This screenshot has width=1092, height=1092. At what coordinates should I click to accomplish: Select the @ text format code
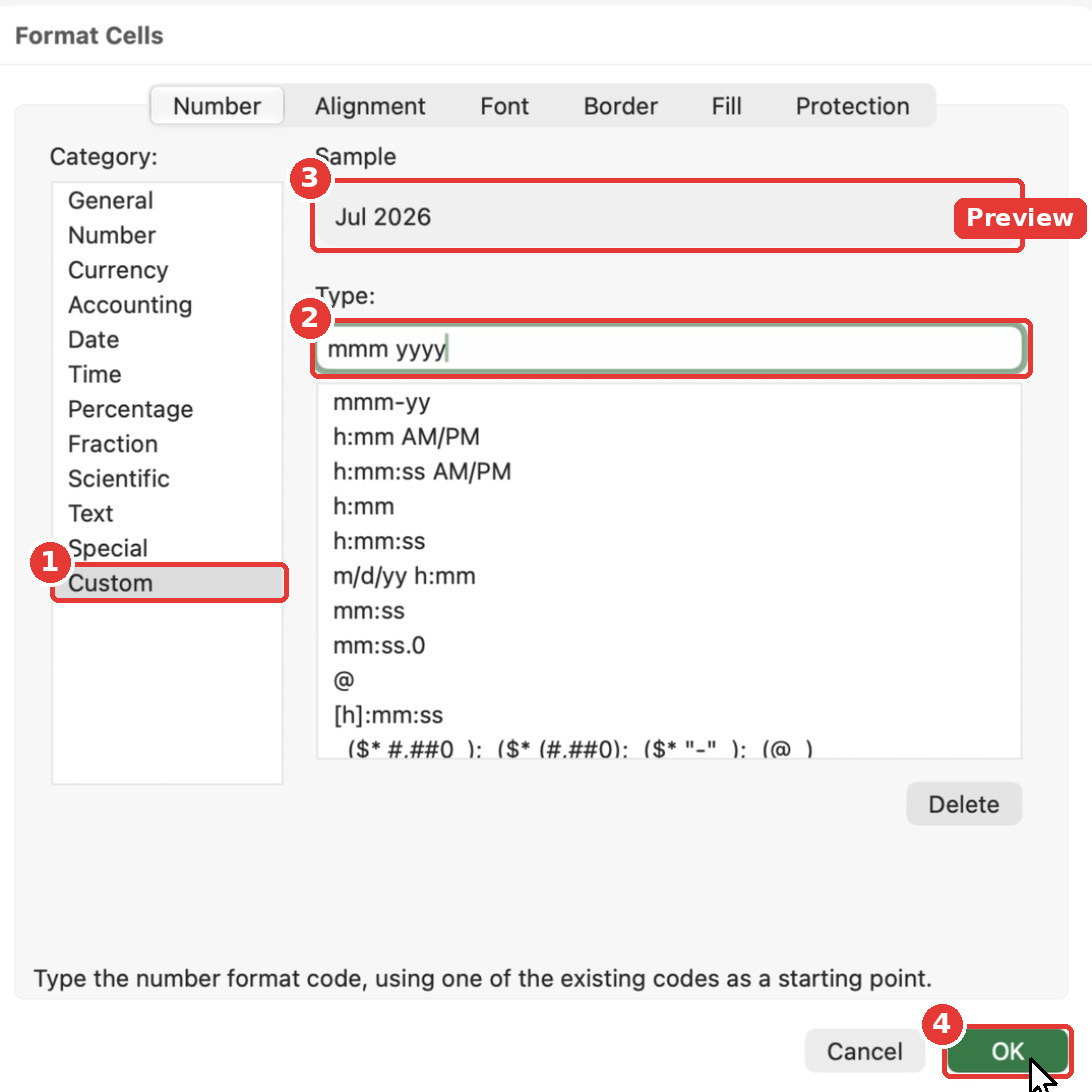(669, 681)
